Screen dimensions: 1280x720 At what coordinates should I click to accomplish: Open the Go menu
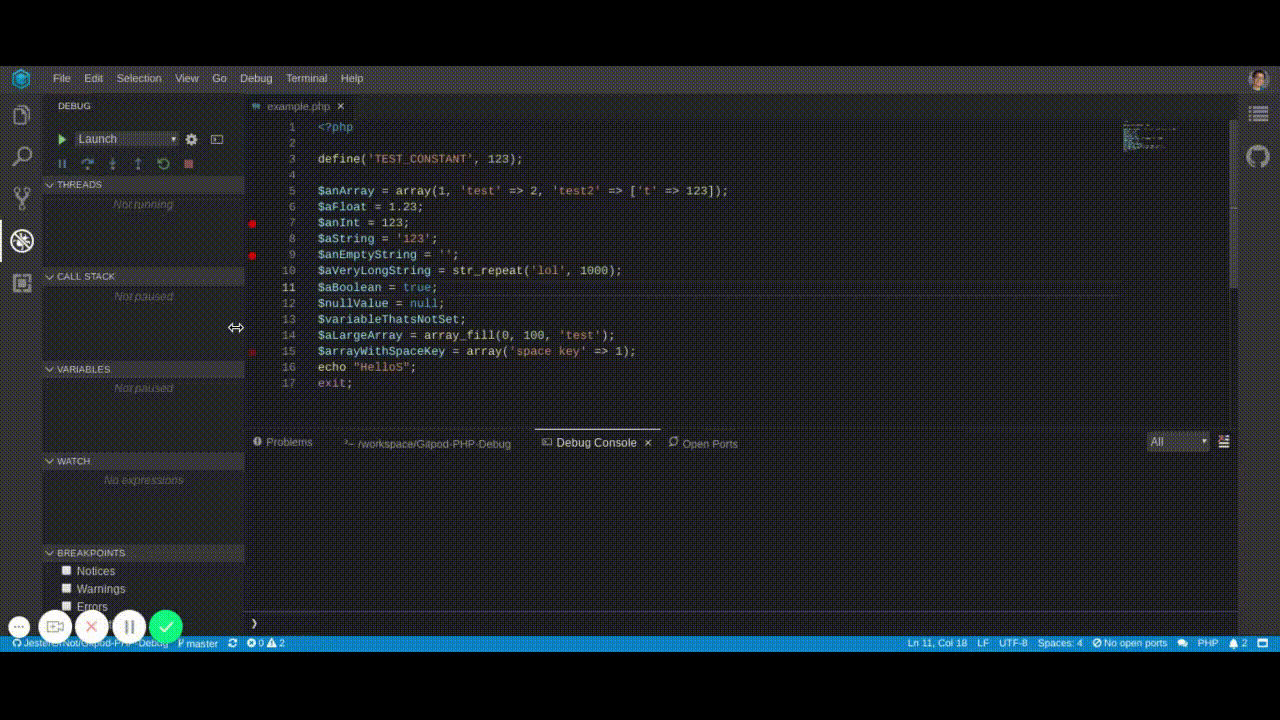[x=219, y=78]
